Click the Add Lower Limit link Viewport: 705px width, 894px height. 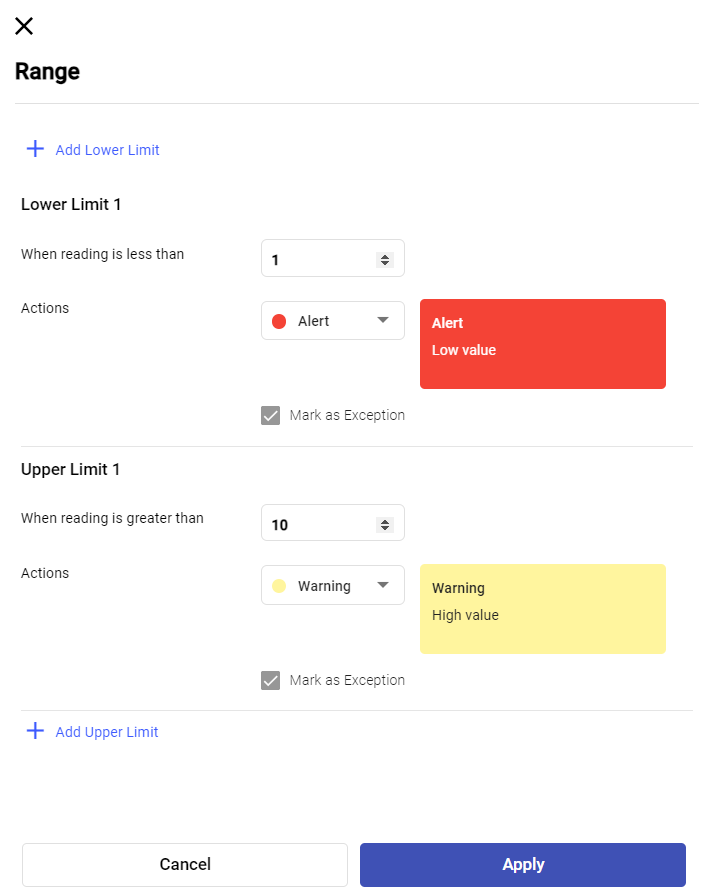pyautogui.click(x=107, y=150)
